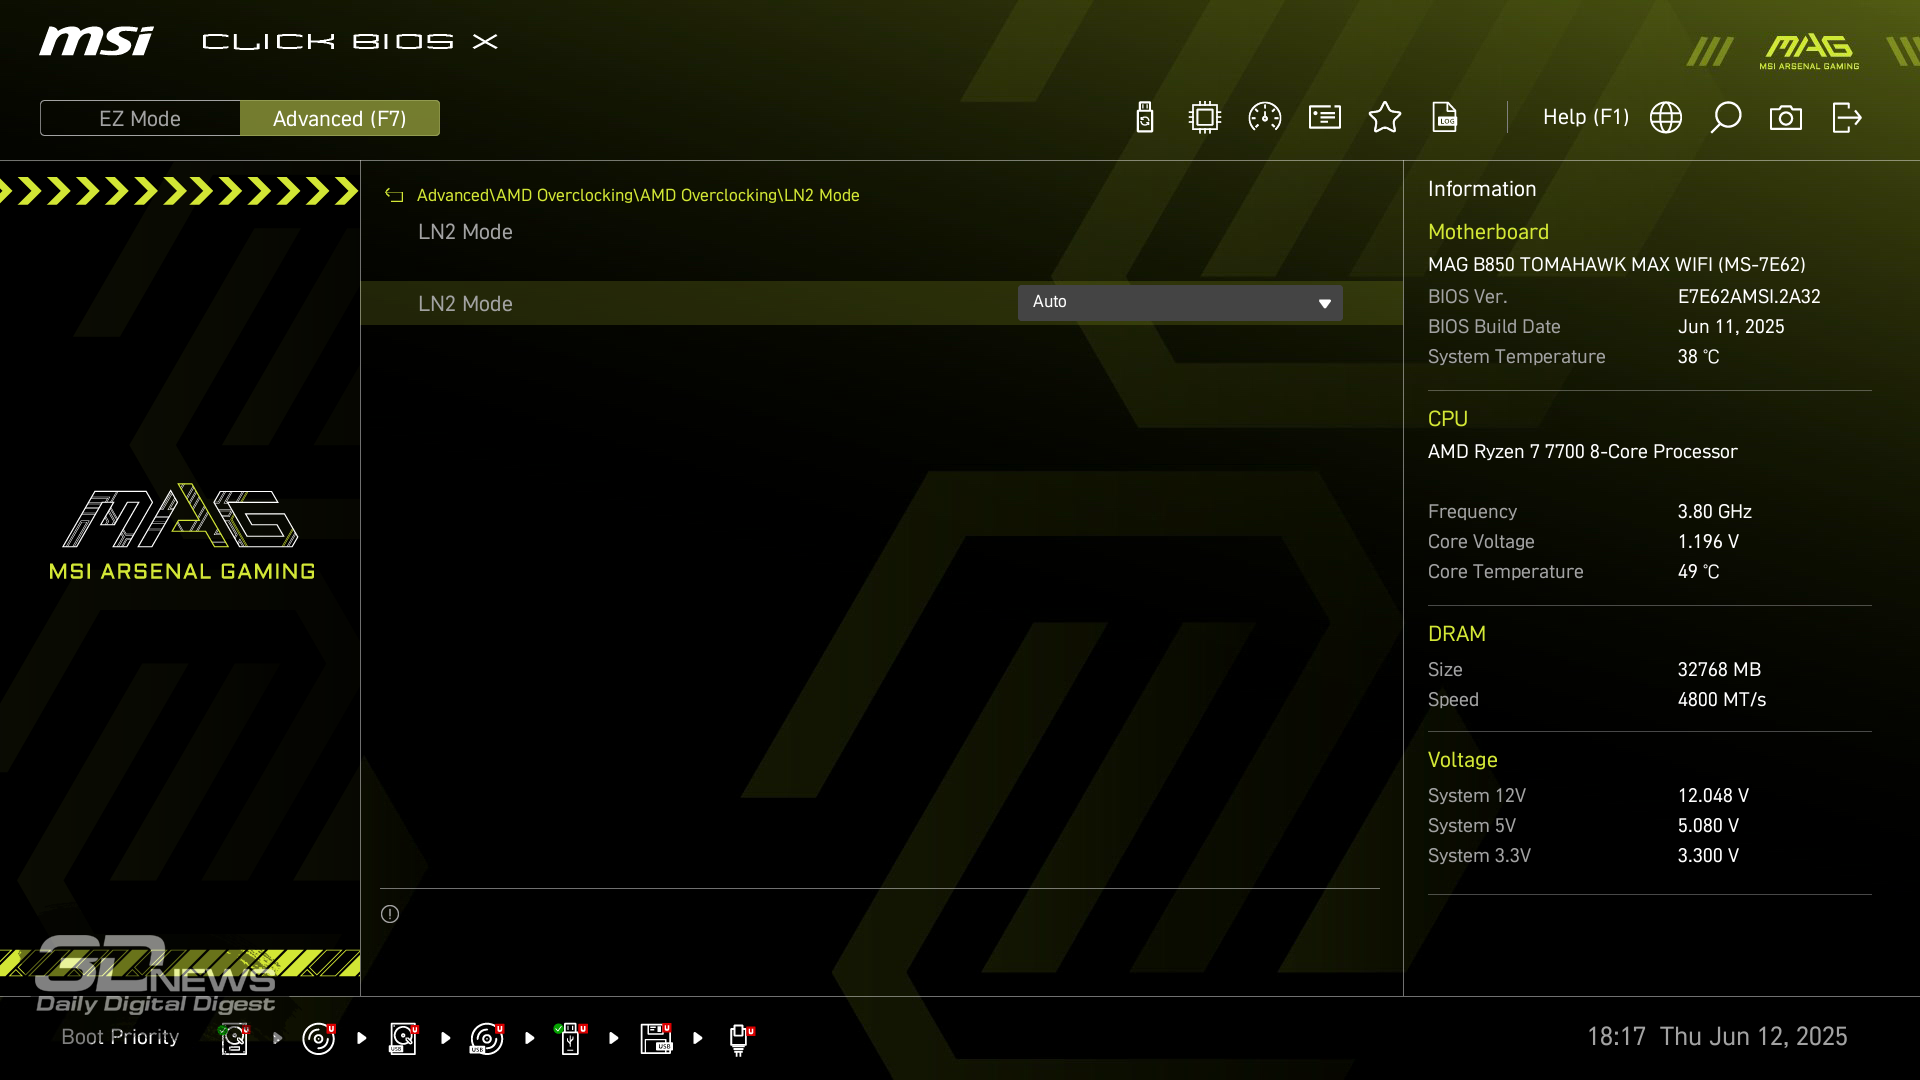This screenshot has width=1920, height=1080.
Task: Select the USB hard disk boot device icon
Action: tap(403, 1039)
